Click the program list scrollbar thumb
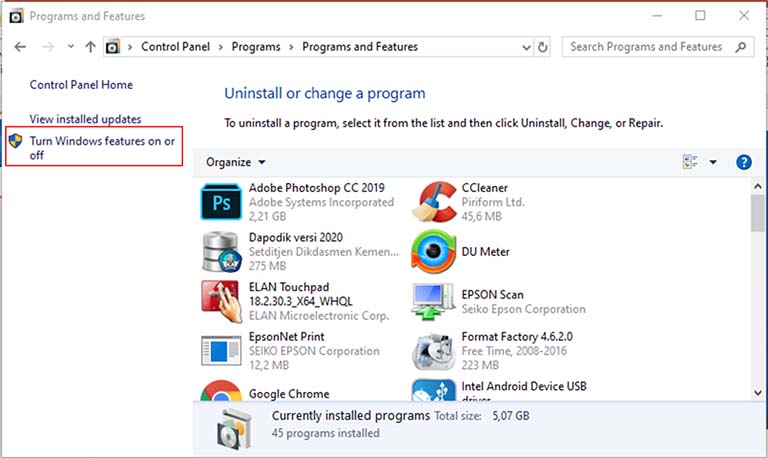 click(x=758, y=214)
